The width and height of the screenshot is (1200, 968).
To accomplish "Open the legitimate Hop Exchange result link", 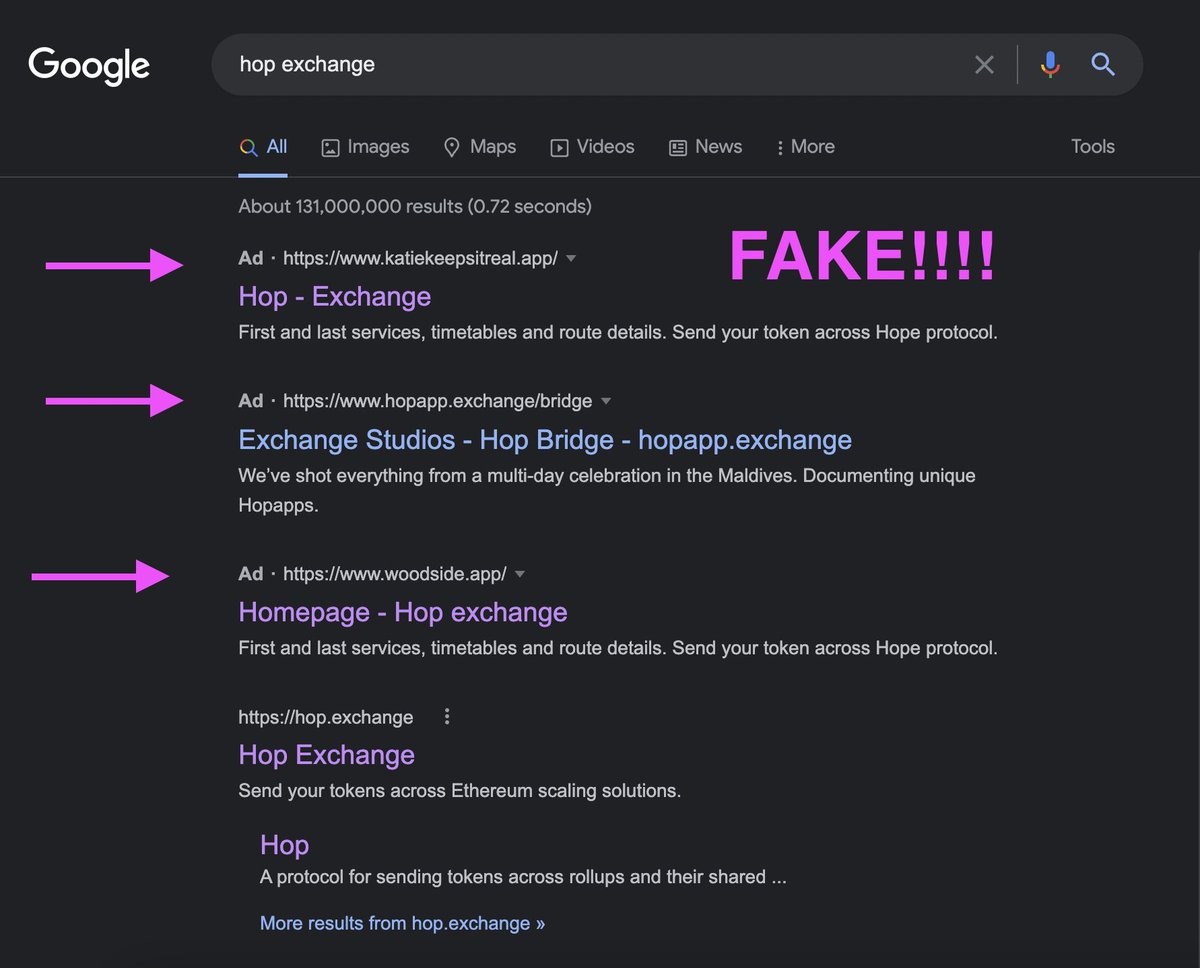I will [x=326, y=755].
